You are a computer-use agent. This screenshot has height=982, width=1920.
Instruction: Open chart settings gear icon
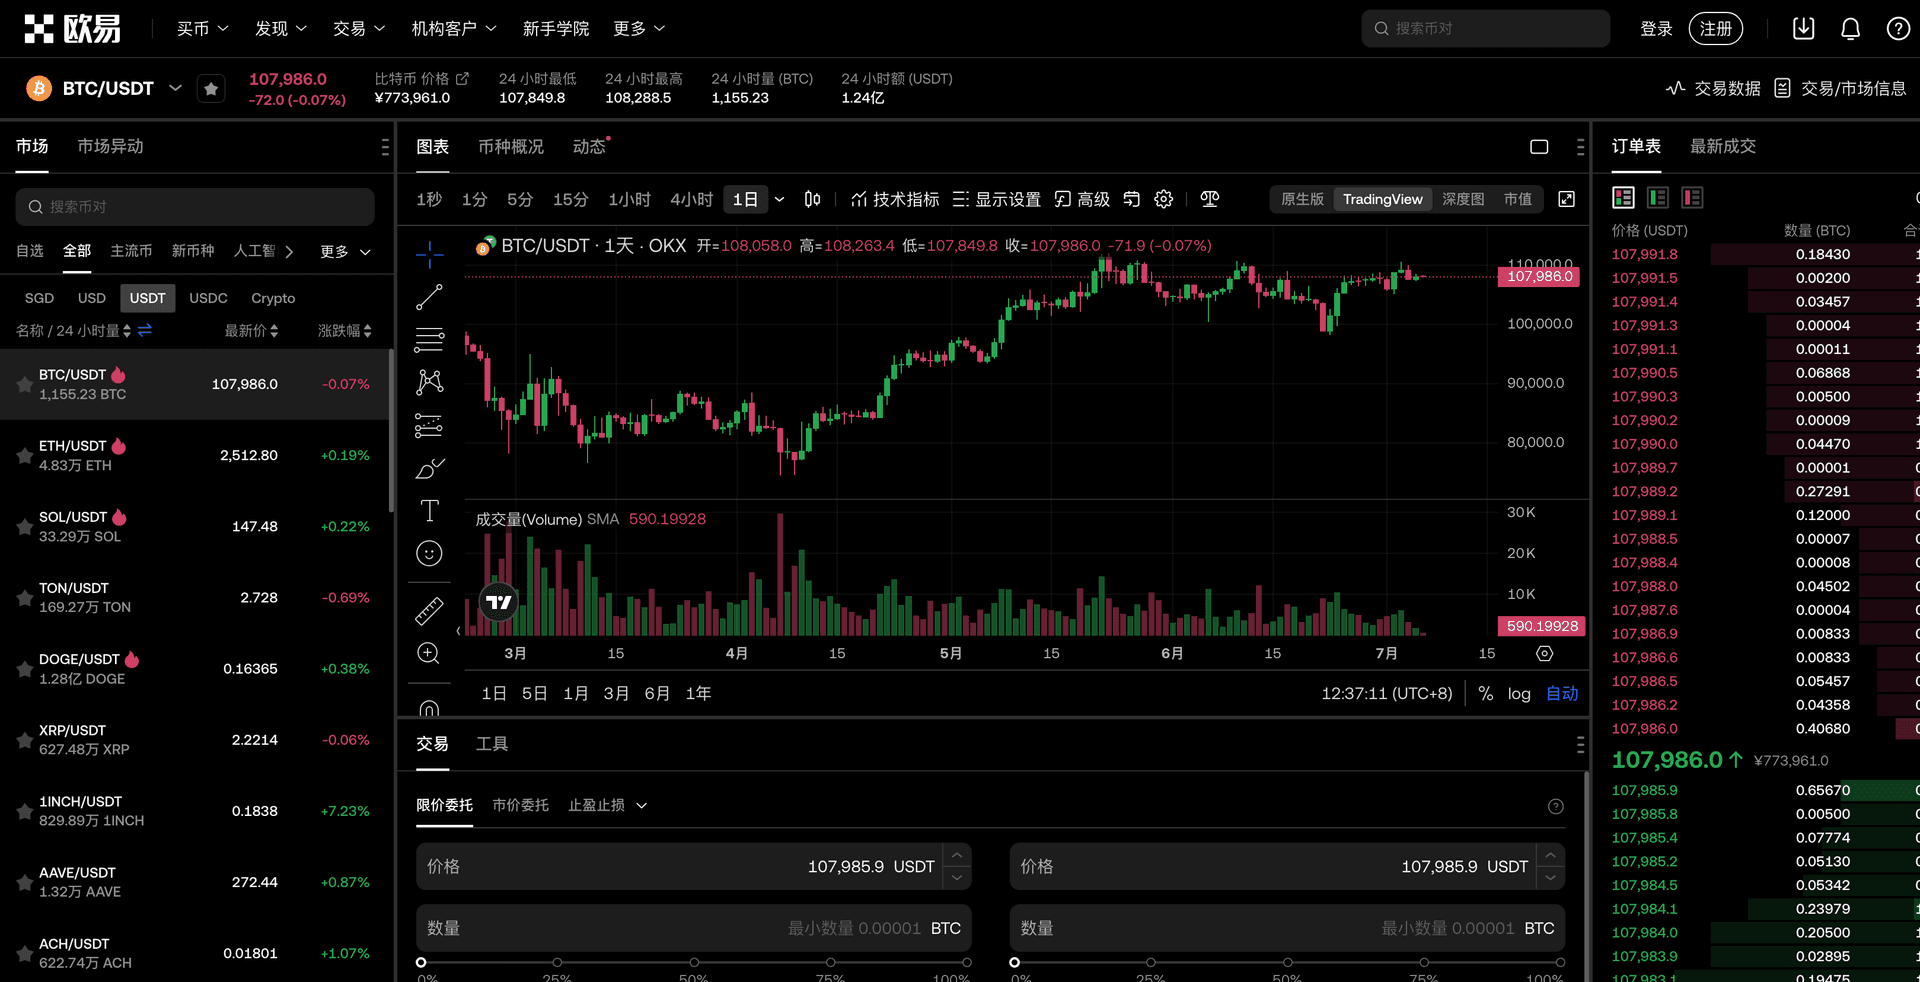click(x=1163, y=199)
